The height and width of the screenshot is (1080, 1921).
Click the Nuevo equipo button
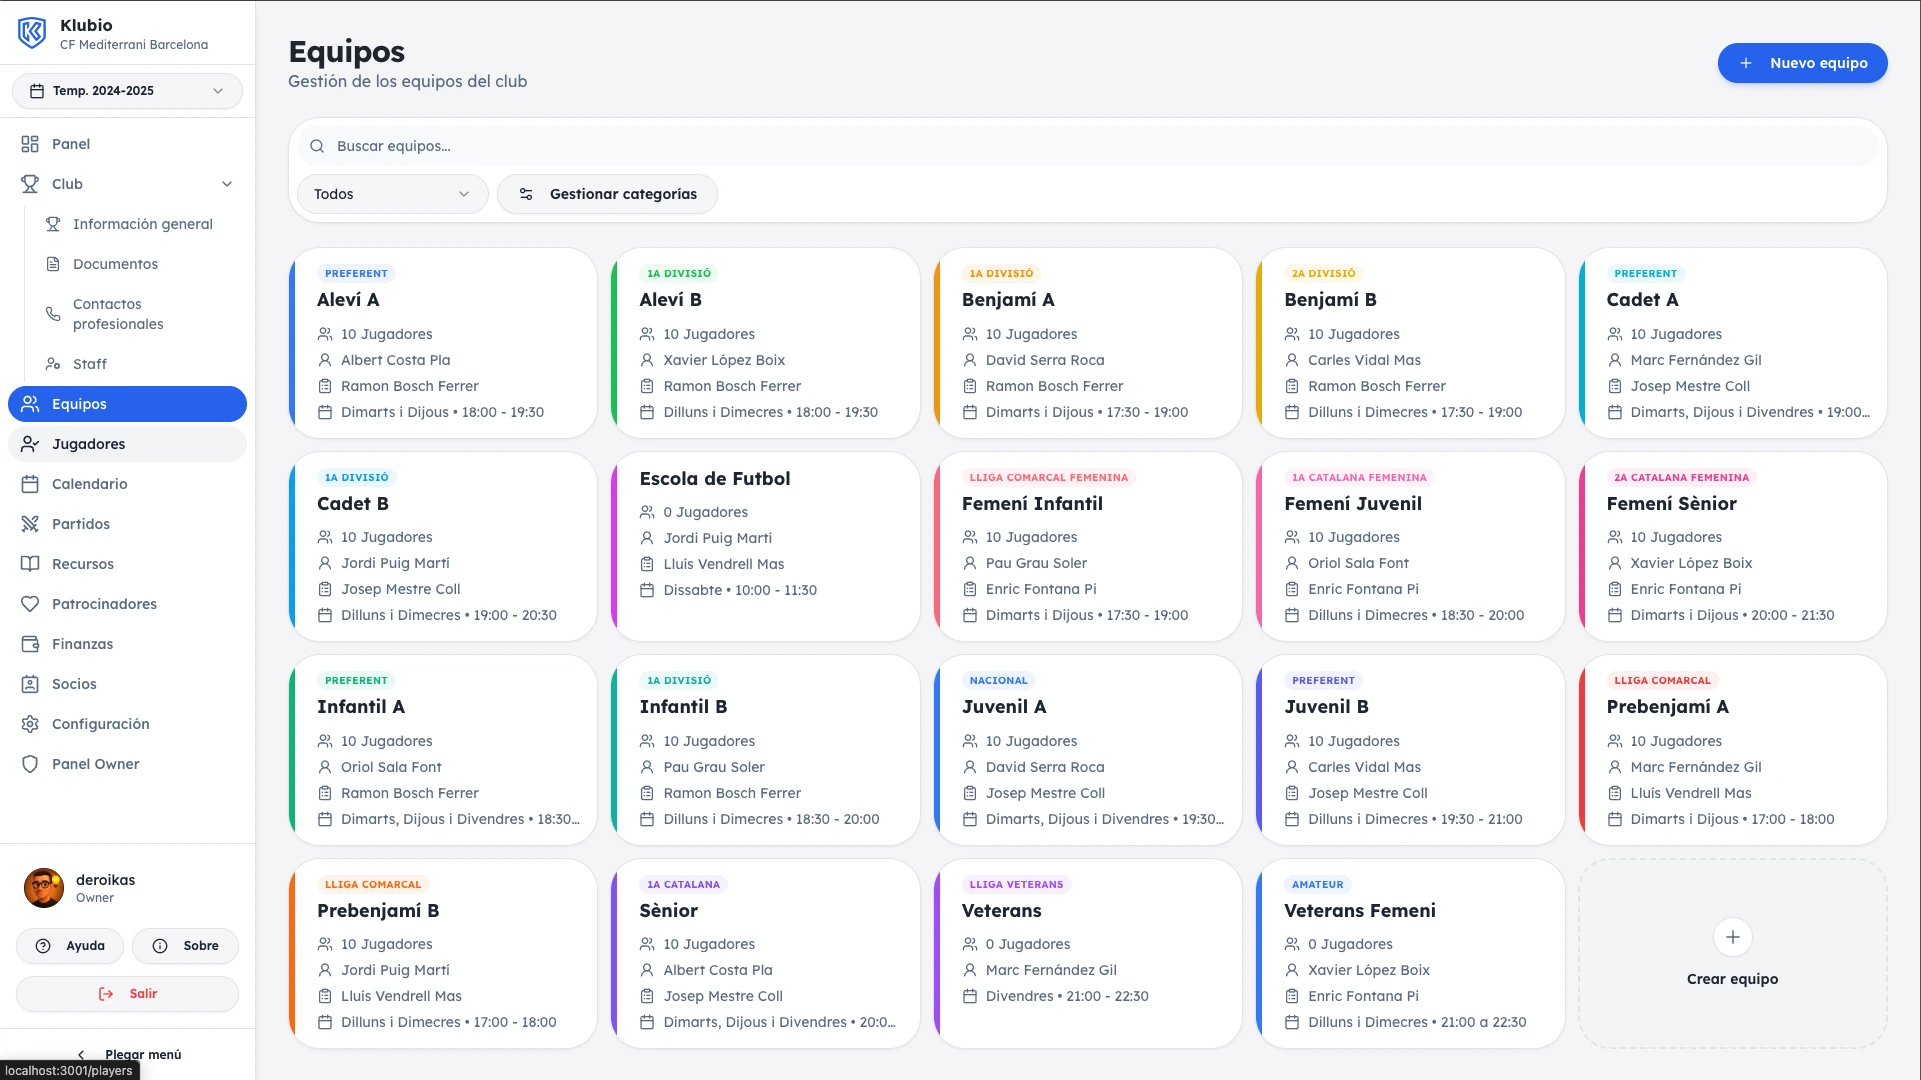tap(1802, 62)
